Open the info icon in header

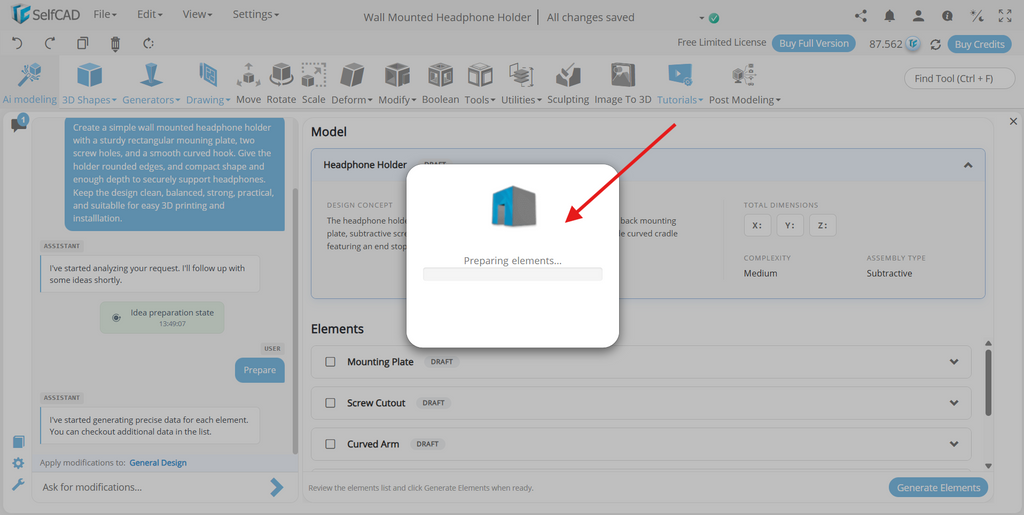947,16
